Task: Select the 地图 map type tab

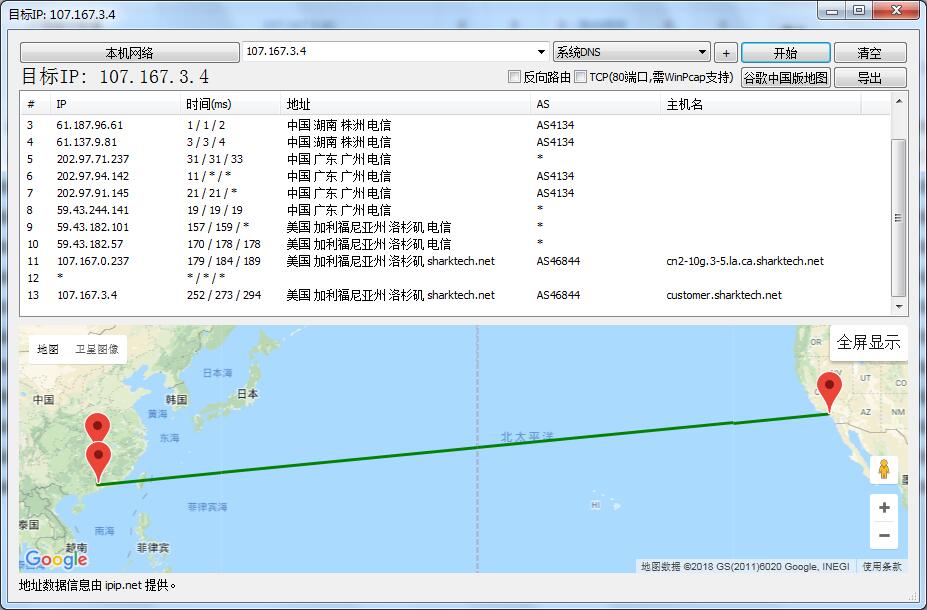Action: point(48,349)
